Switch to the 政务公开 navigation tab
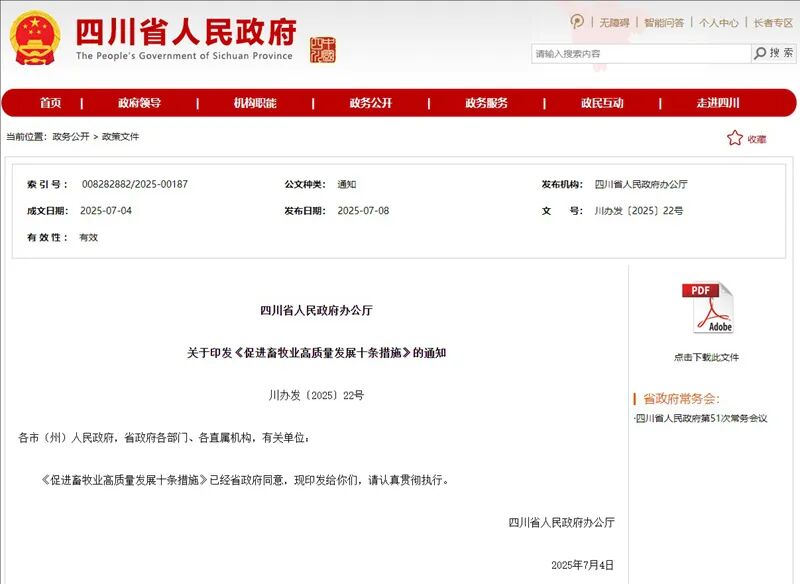 370,103
